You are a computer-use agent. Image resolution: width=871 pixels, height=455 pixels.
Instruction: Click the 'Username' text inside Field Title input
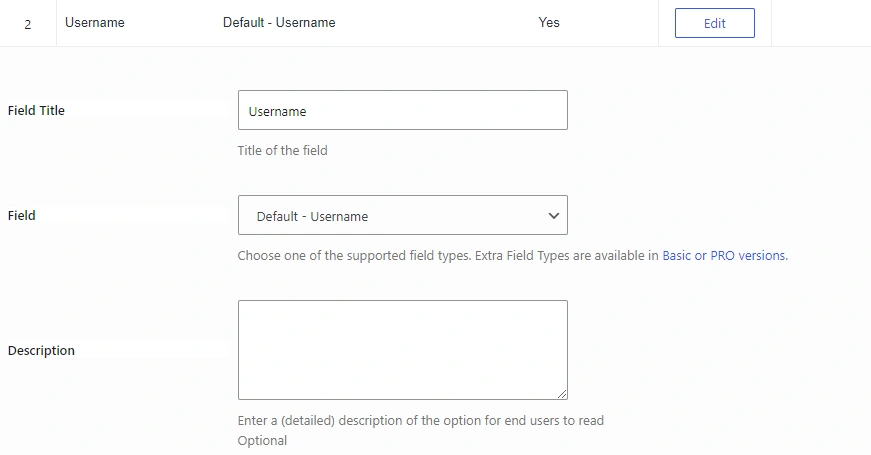tap(277, 112)
